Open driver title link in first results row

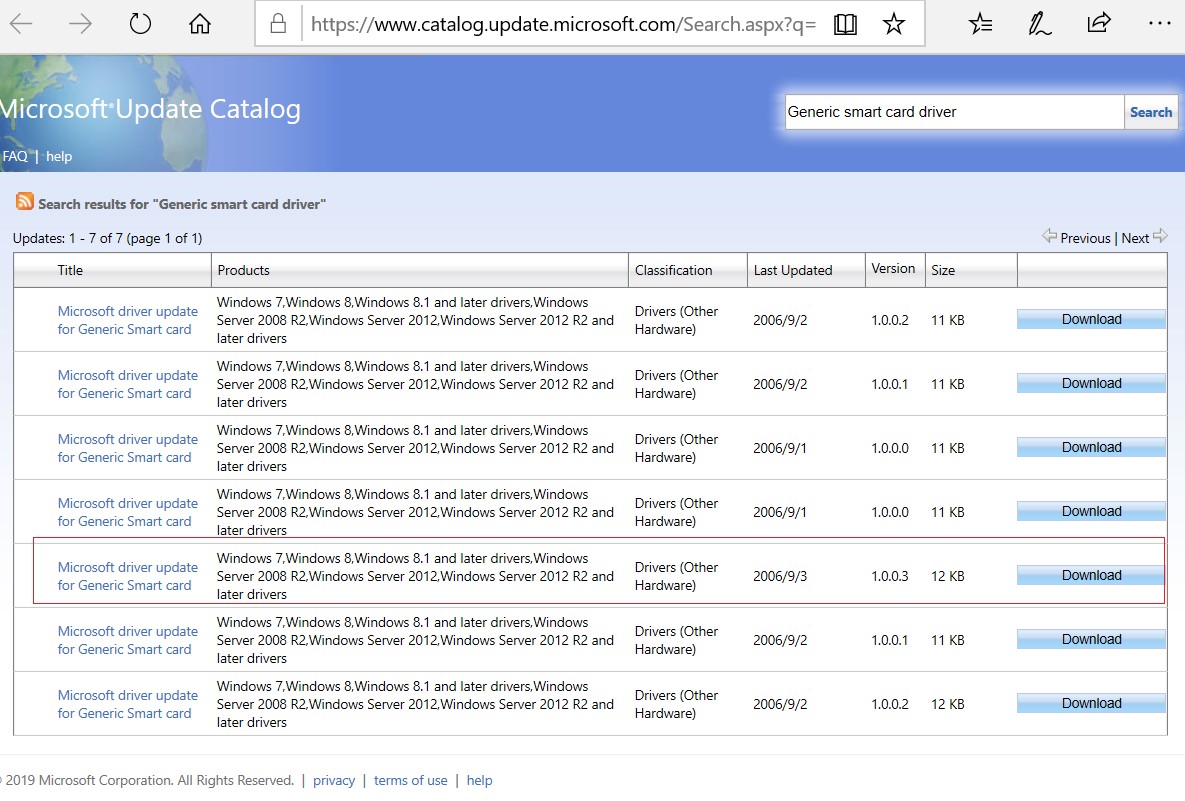tap(128, 320)
